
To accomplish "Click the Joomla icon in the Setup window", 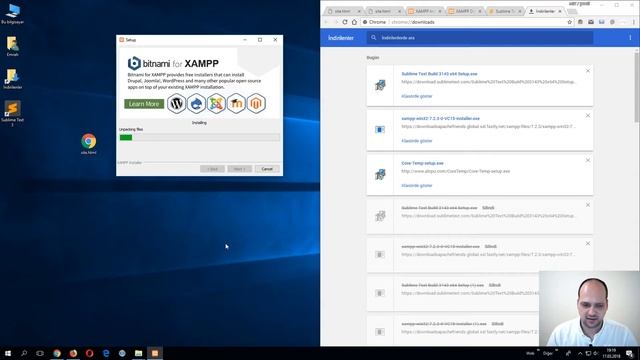I will tap(216, 103).
